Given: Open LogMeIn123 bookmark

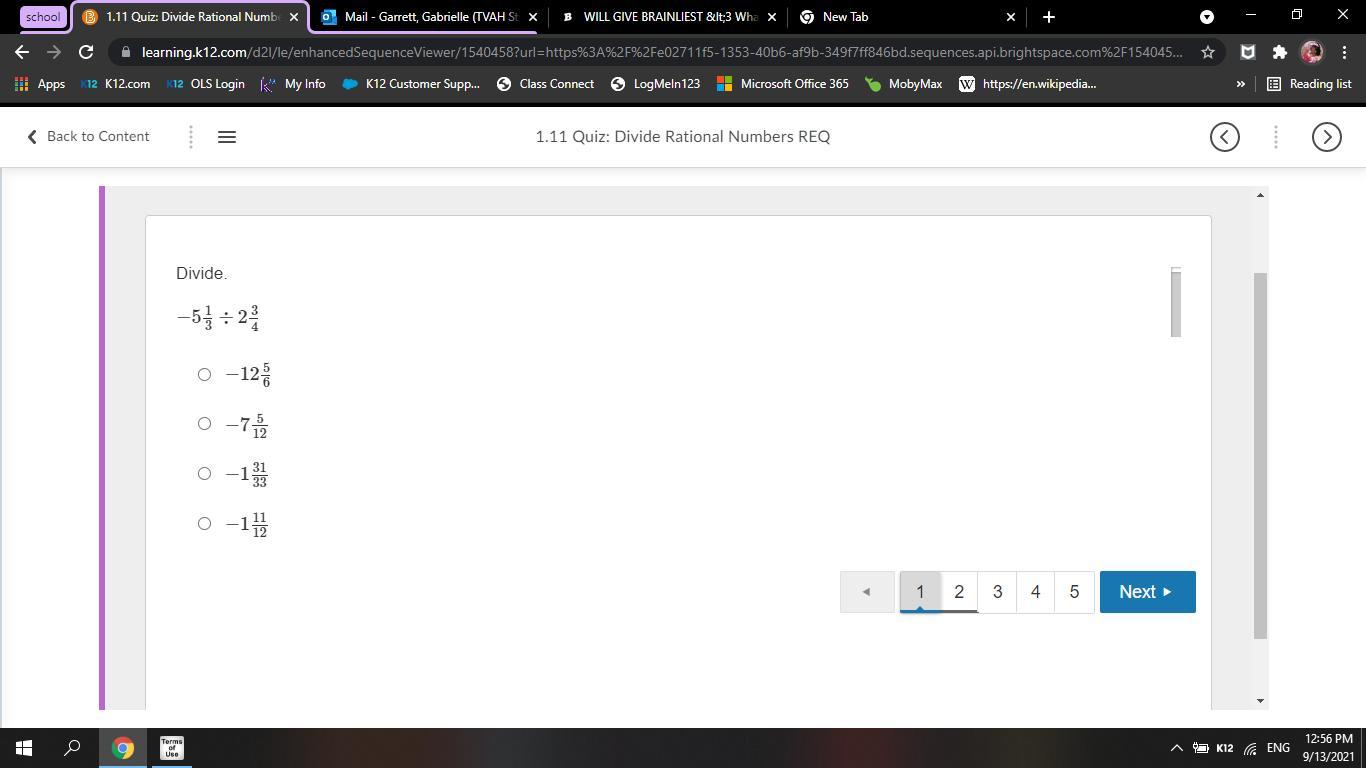Looking at the screenshot, I should pos(655,84).
